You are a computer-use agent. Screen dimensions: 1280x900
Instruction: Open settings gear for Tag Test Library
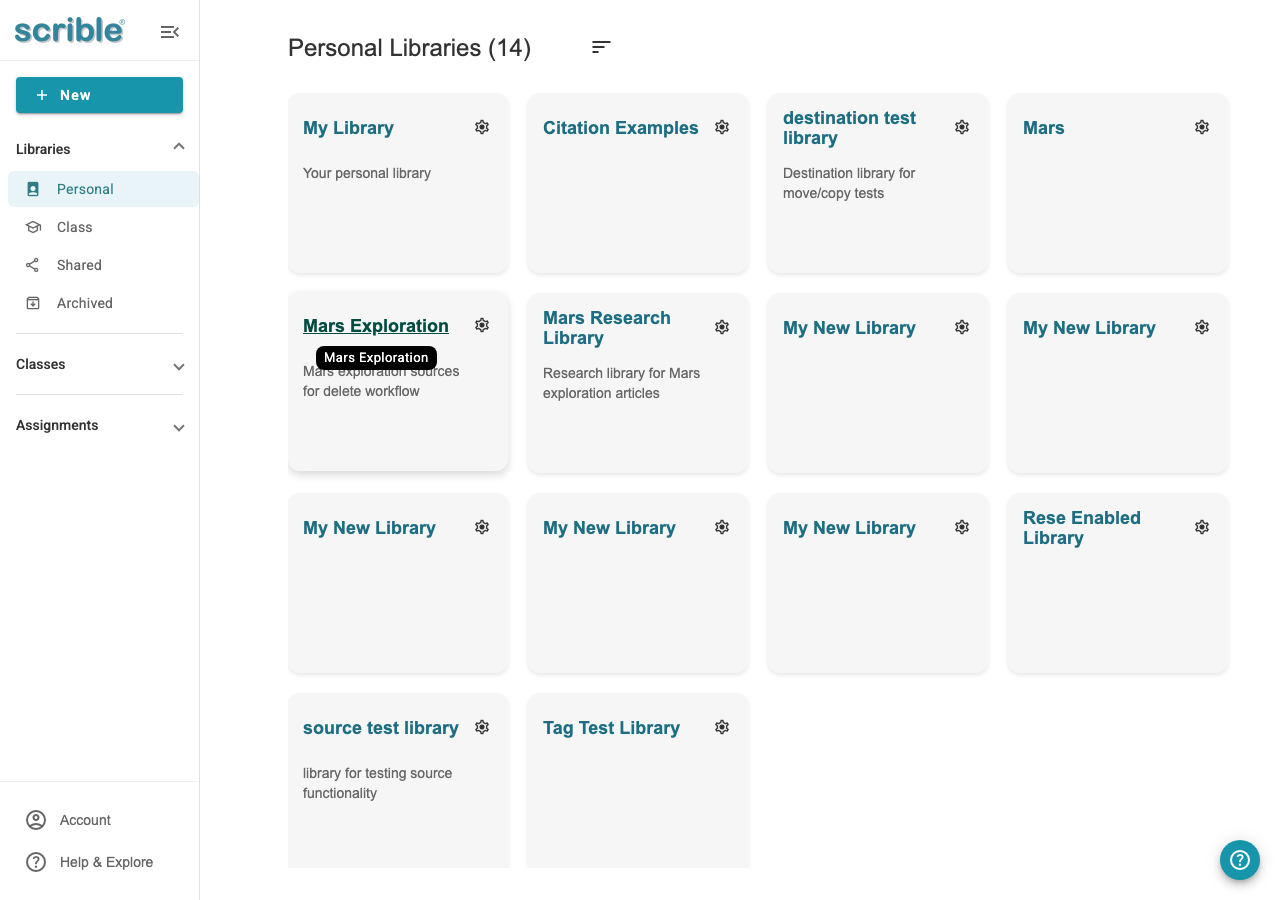pos(722,727)
